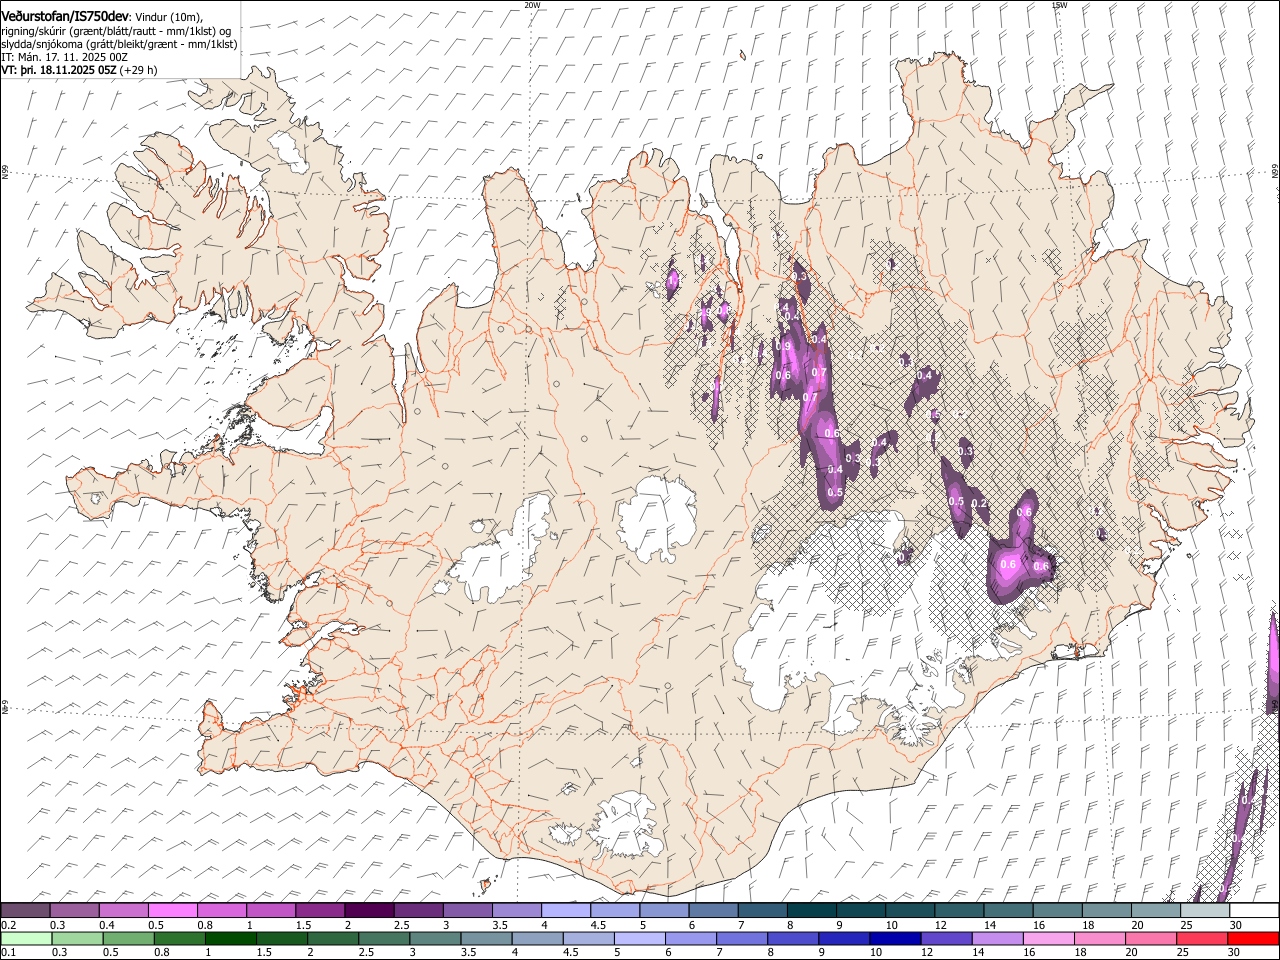Select red lower swatch between 25 and 30

point(1200,939)
